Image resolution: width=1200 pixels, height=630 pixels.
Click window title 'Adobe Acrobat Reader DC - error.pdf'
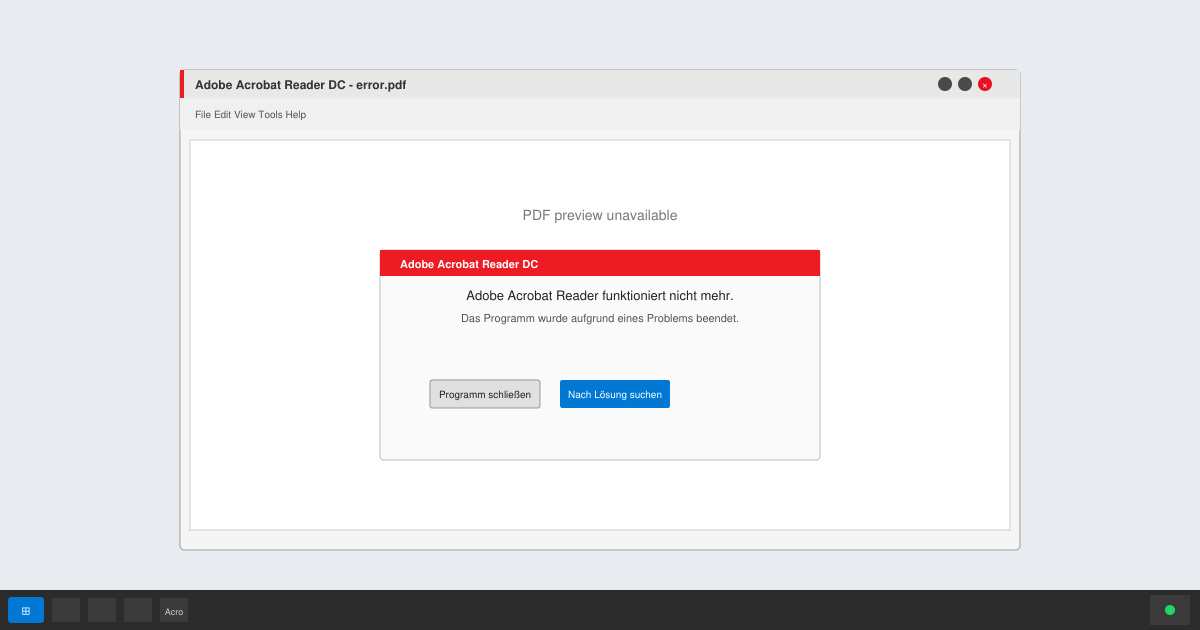(300, 85)
